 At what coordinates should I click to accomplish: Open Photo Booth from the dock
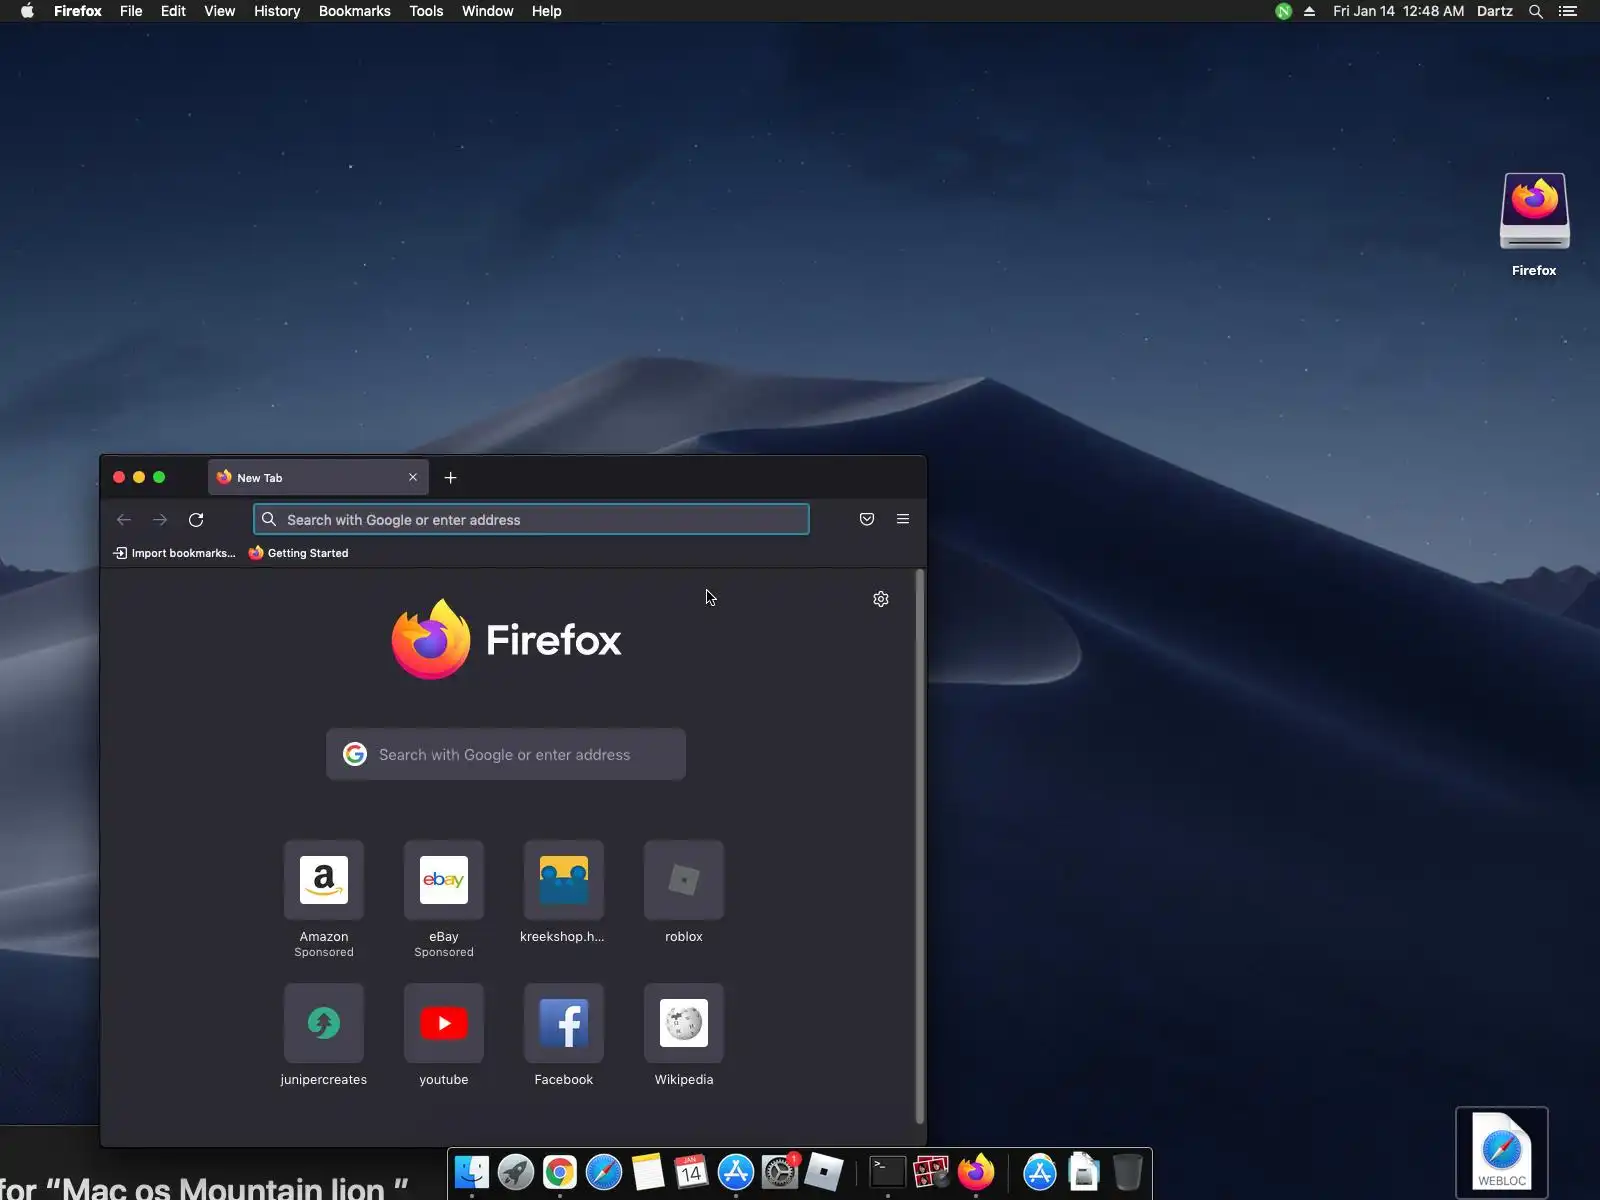point(932,1172)
